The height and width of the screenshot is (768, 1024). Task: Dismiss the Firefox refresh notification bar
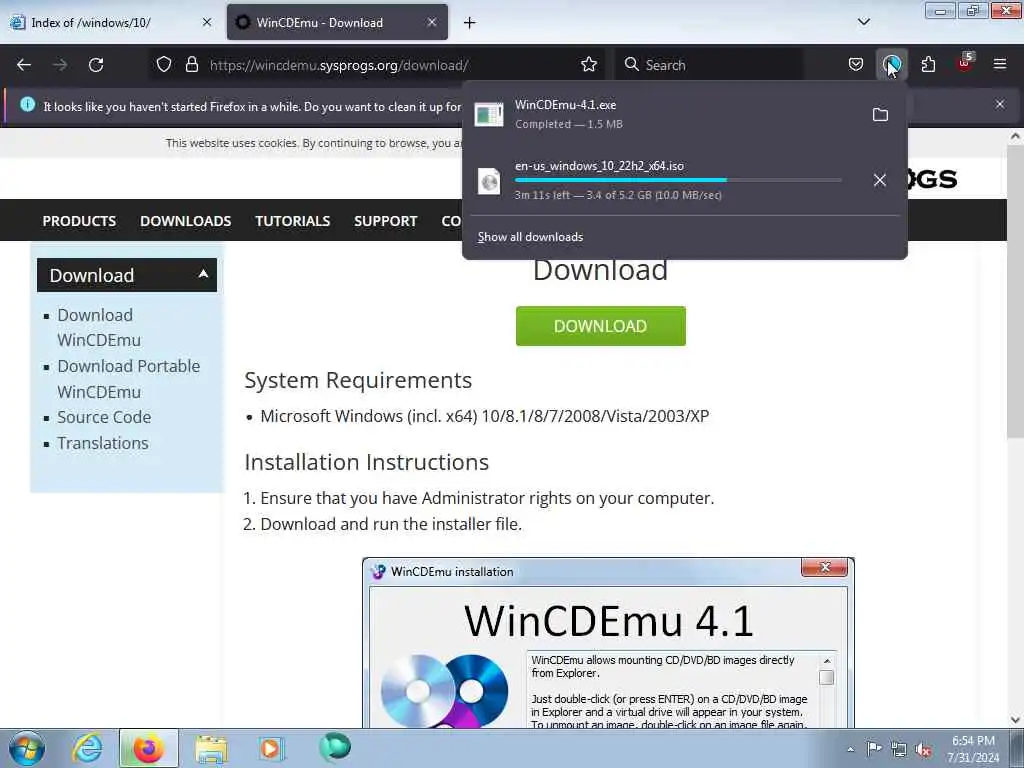1000,104
